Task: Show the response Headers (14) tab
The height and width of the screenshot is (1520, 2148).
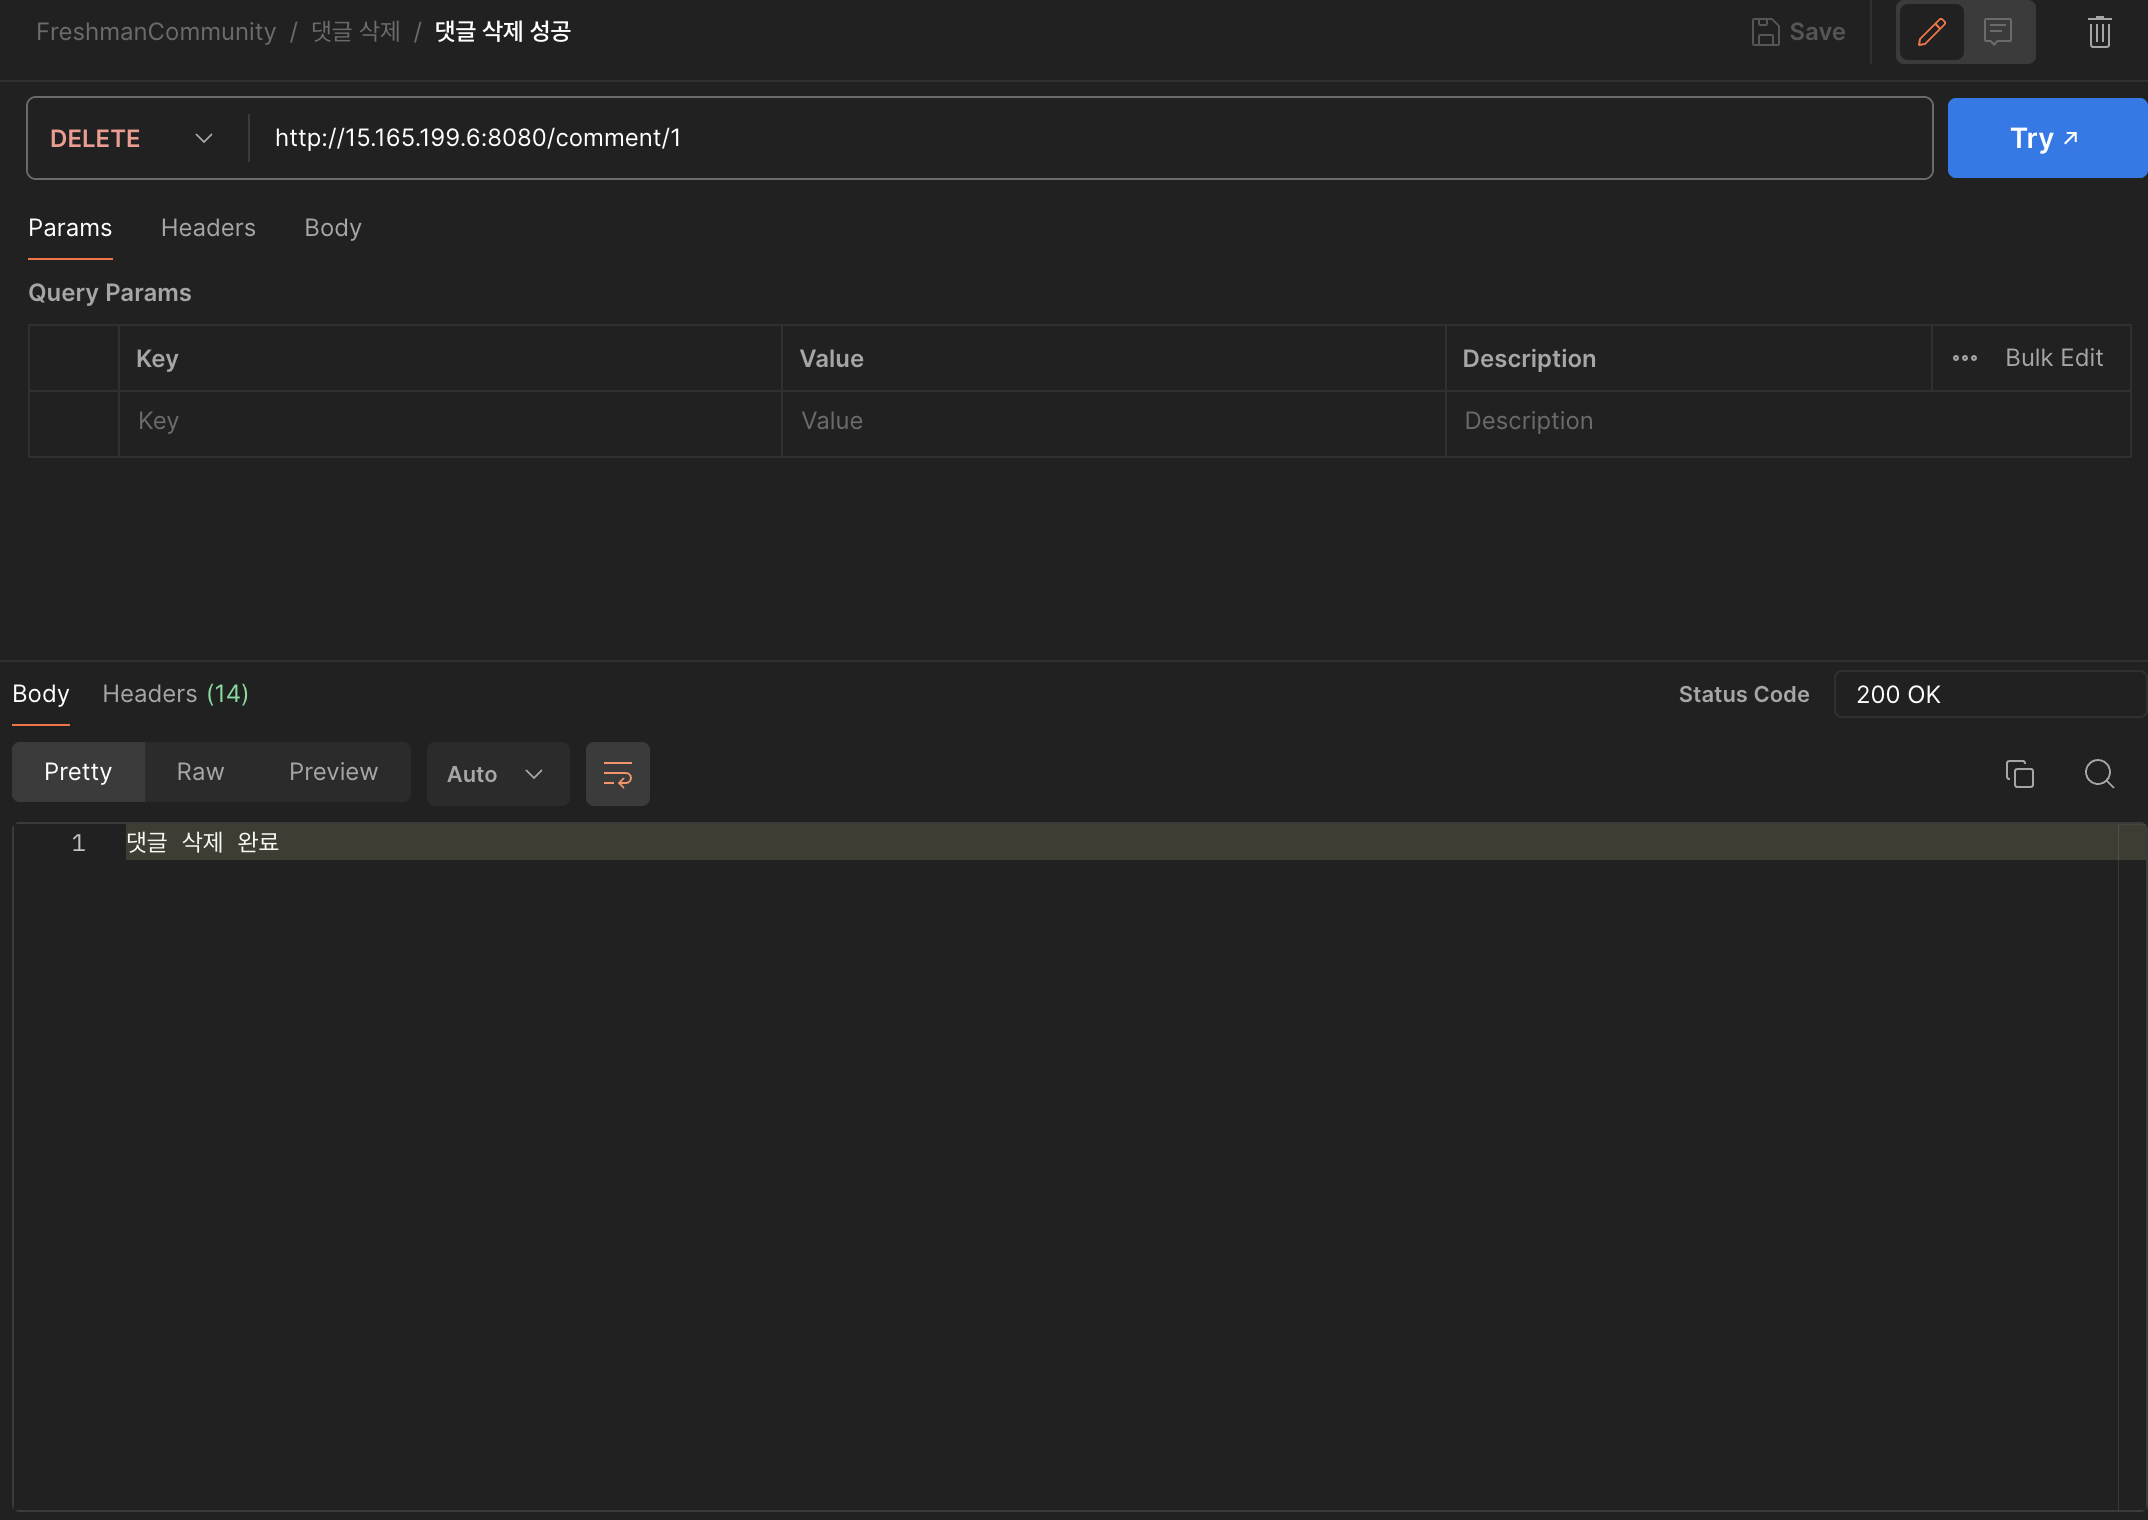Action: (x=175, y=694)
